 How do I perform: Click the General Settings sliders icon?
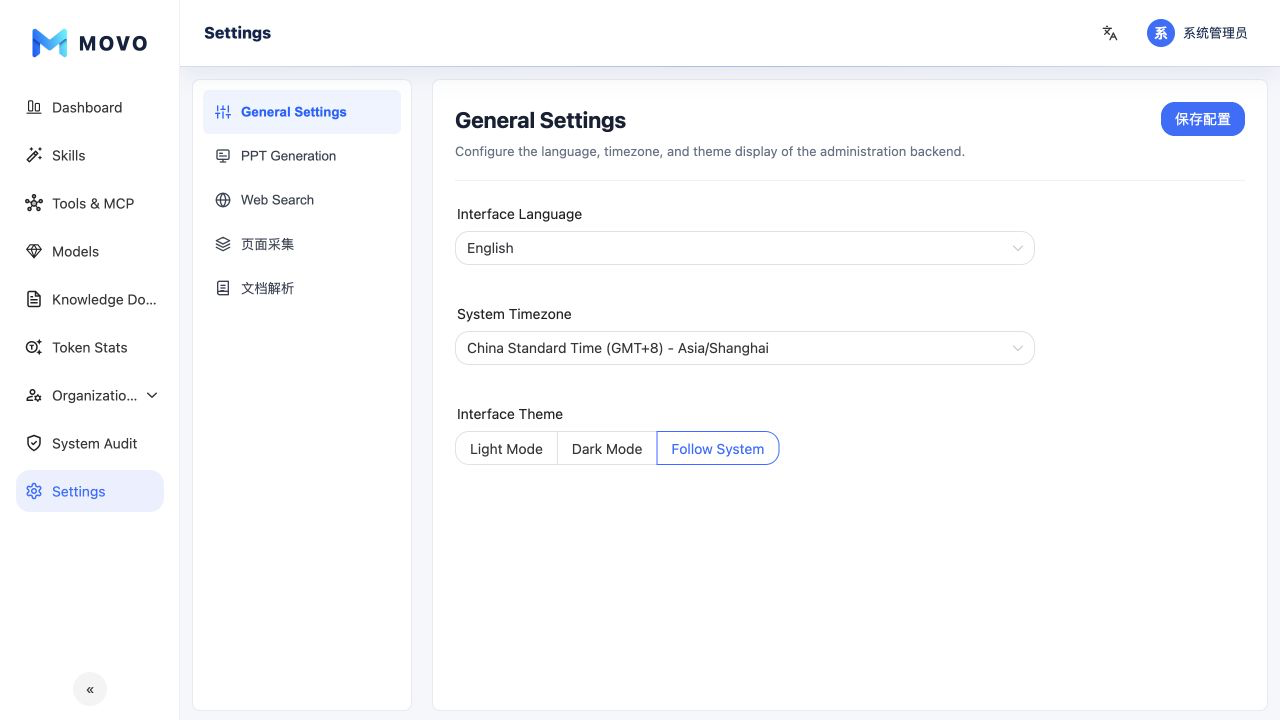pyautogui.click(x=223, y=112)
